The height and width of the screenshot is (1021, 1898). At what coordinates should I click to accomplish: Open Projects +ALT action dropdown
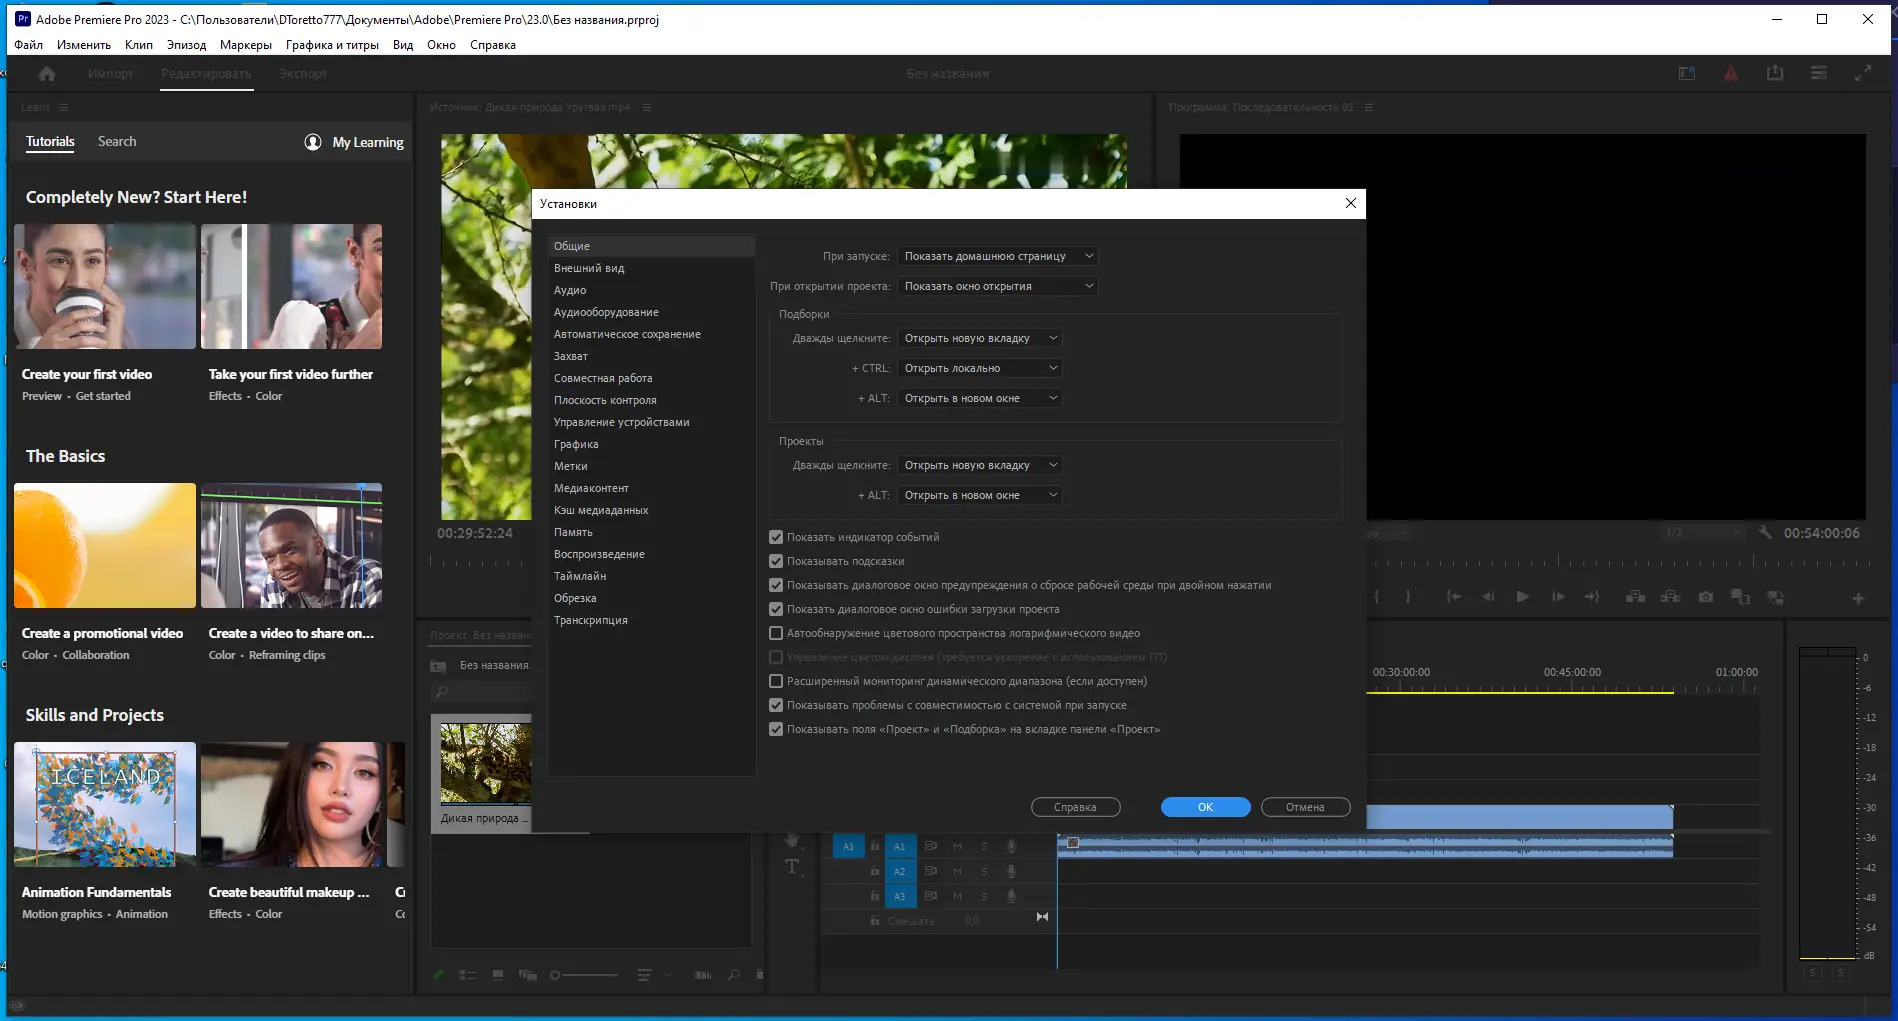coord(980,495)
